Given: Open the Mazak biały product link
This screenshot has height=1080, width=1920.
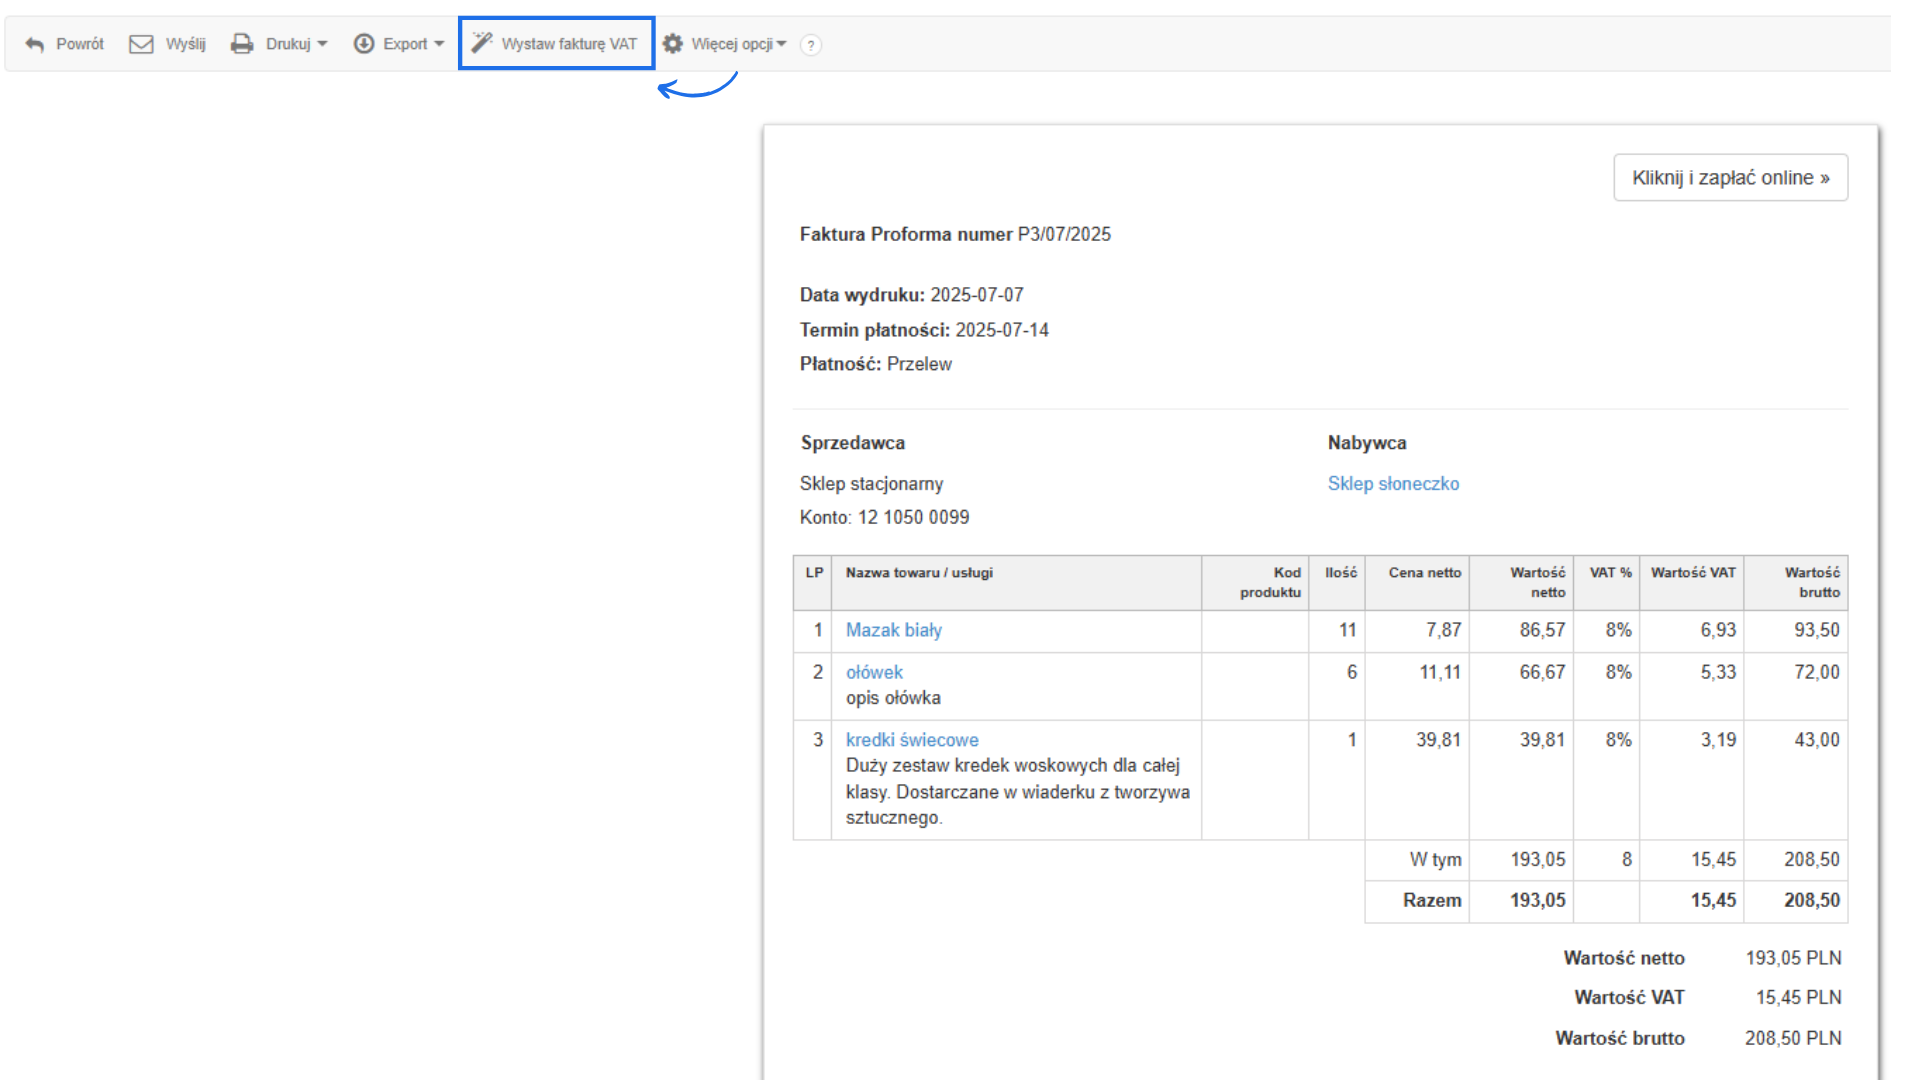Looking at the screenshot, I should [893, 630].
